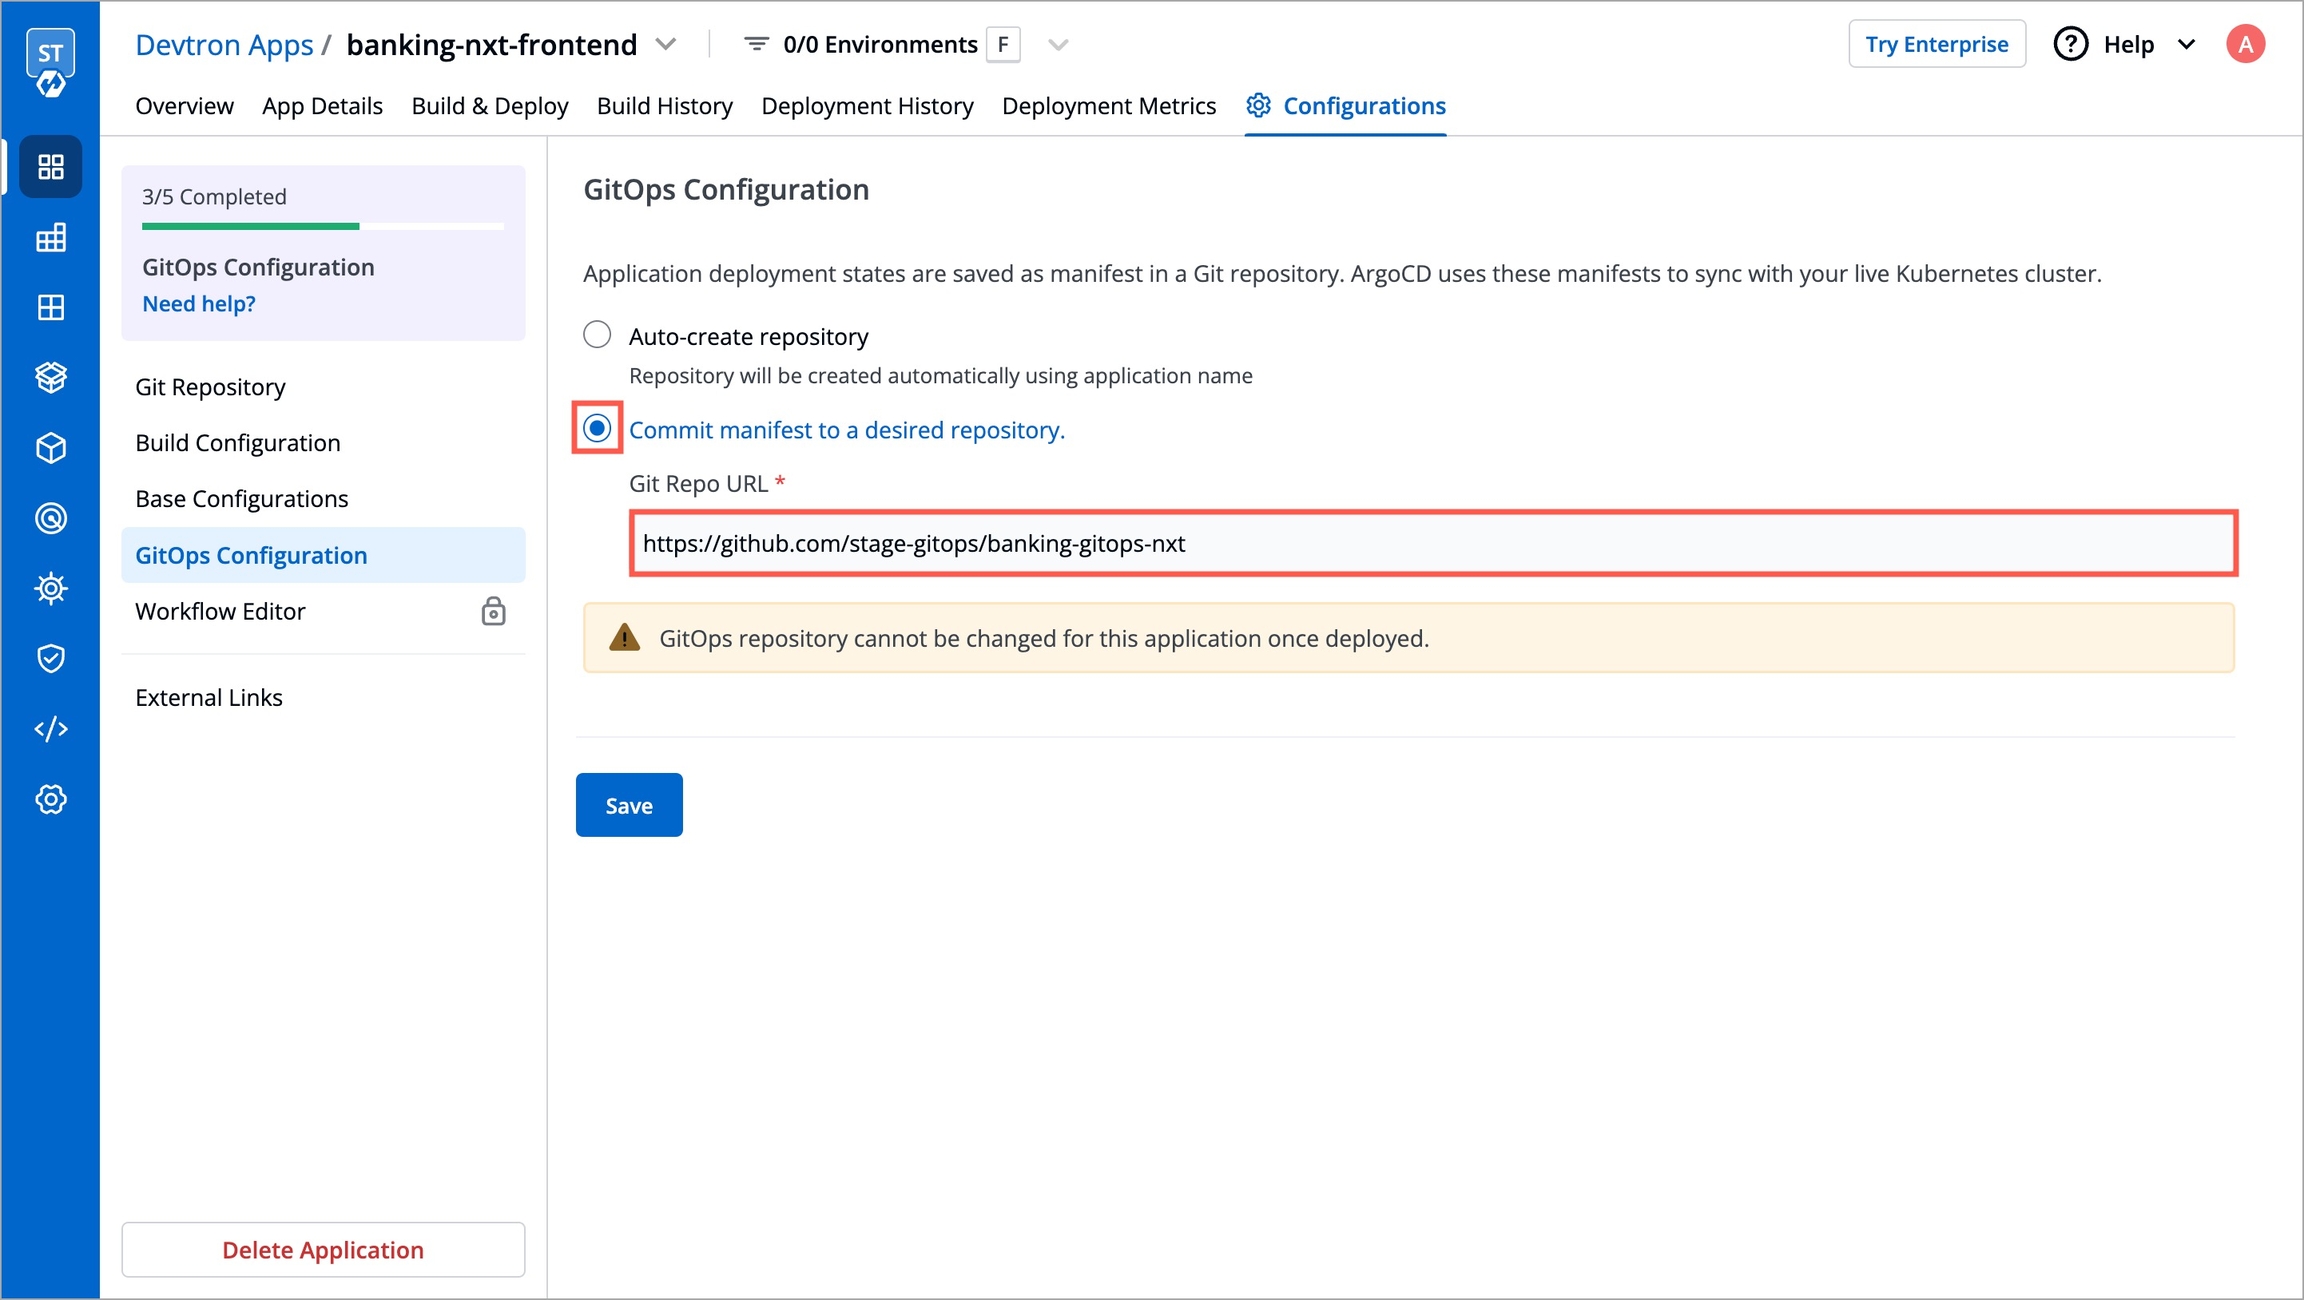The width and height of the screenshot is (2304, 1300).
Task: Click into the Git Repo URL field
Action: coord(1432,543)
